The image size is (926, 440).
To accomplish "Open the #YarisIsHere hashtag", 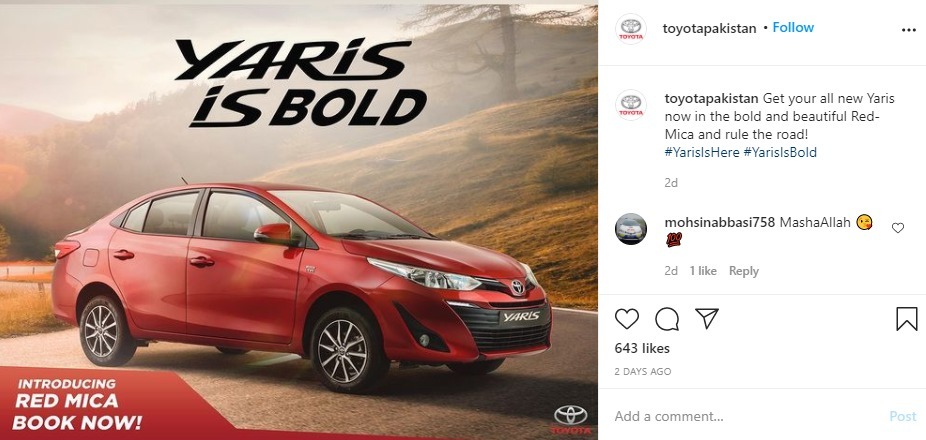I will click(x=702, y=152).
